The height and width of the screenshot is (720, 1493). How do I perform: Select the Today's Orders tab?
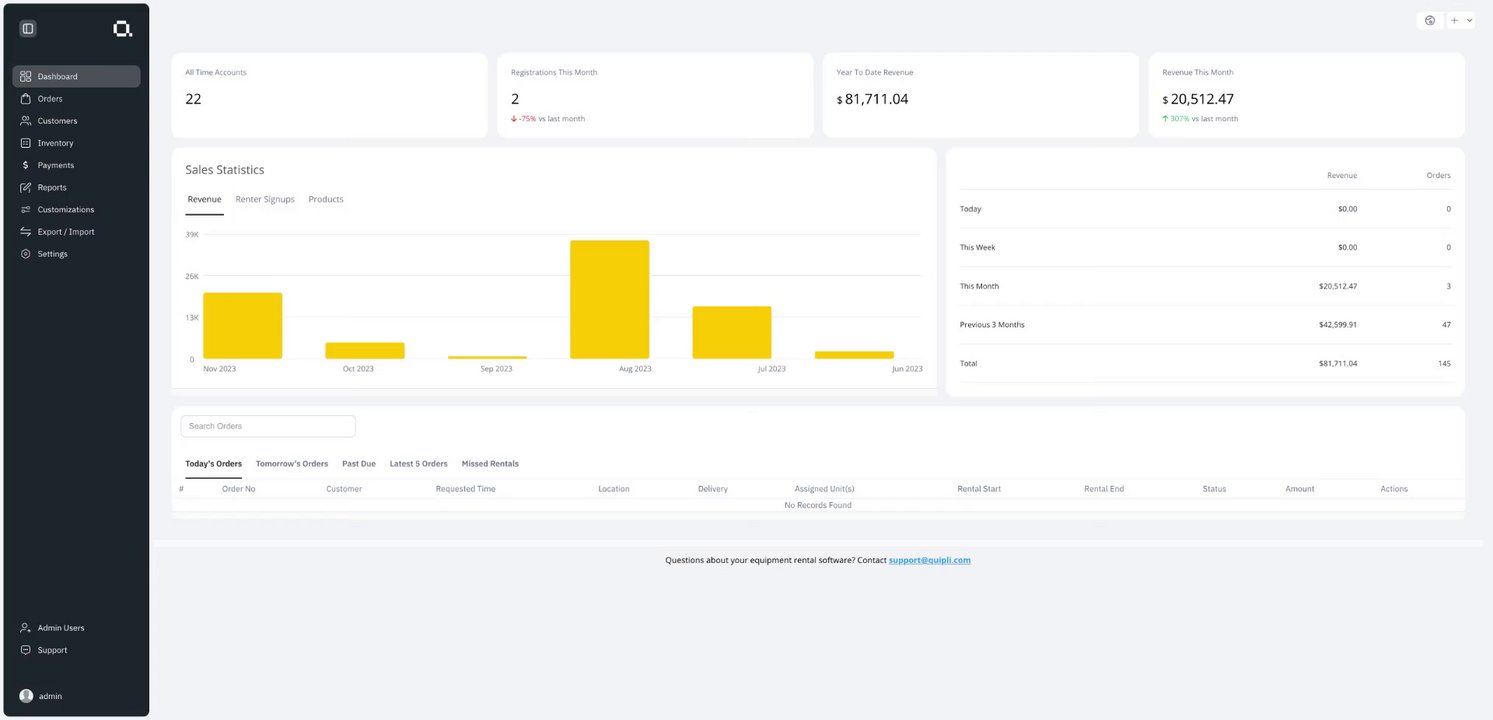(x=214, y=464)
